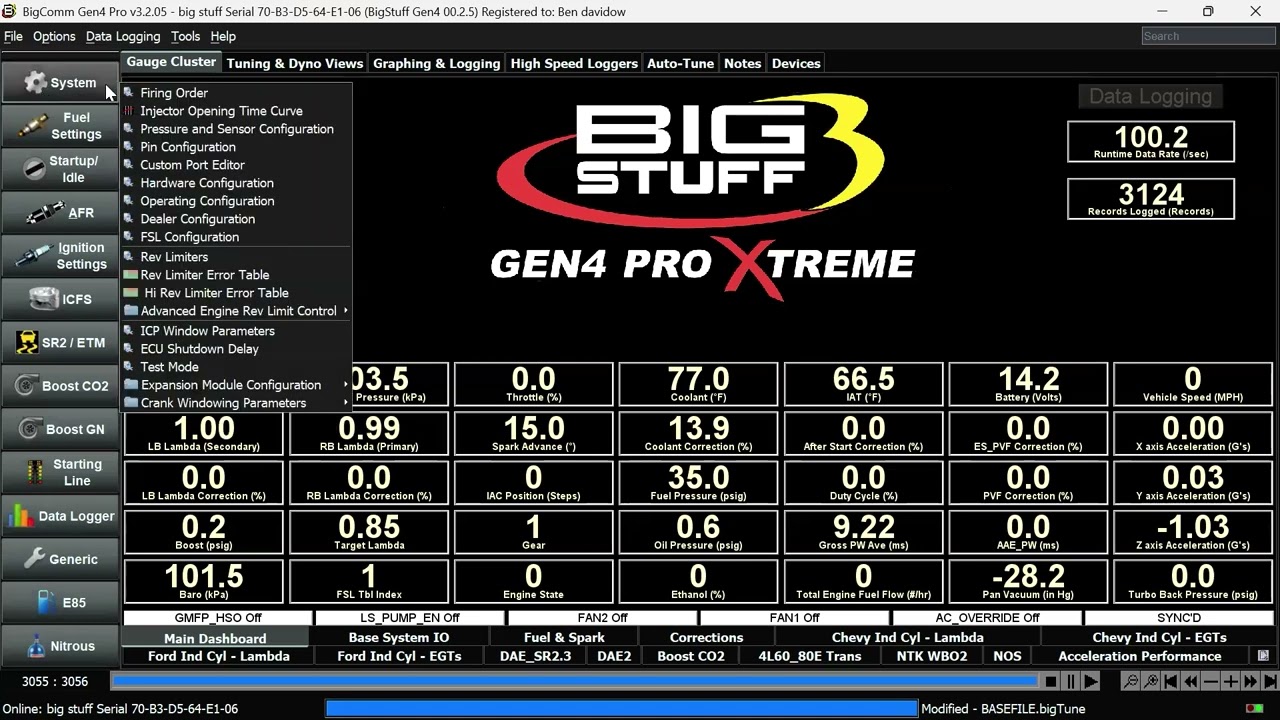Open the Help menu
This screenshot has height=720, width=1280.
click(223, 36)
